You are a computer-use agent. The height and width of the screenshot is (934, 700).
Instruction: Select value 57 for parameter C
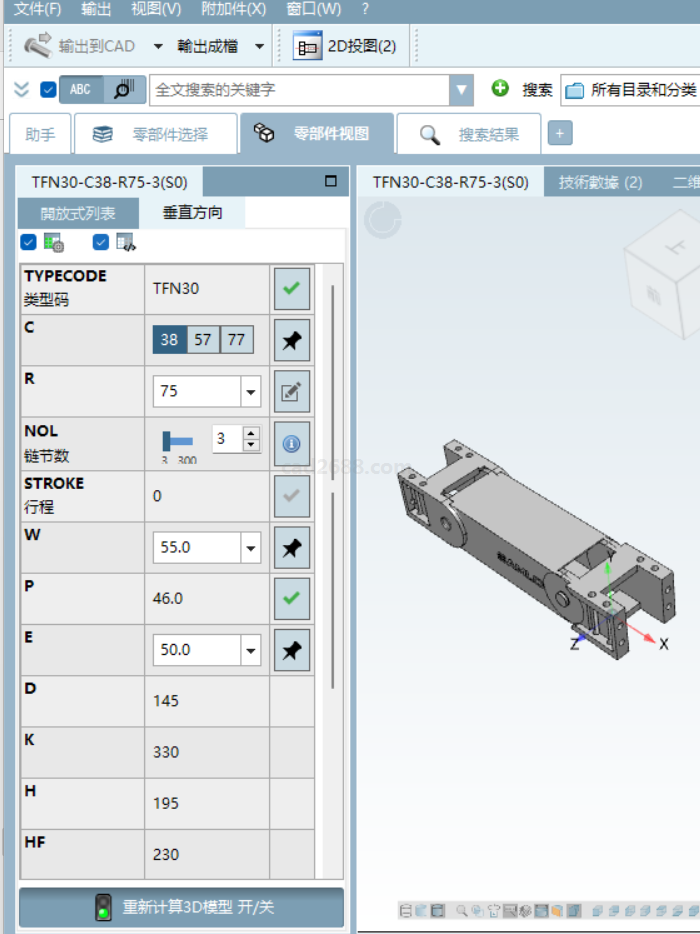203,340
